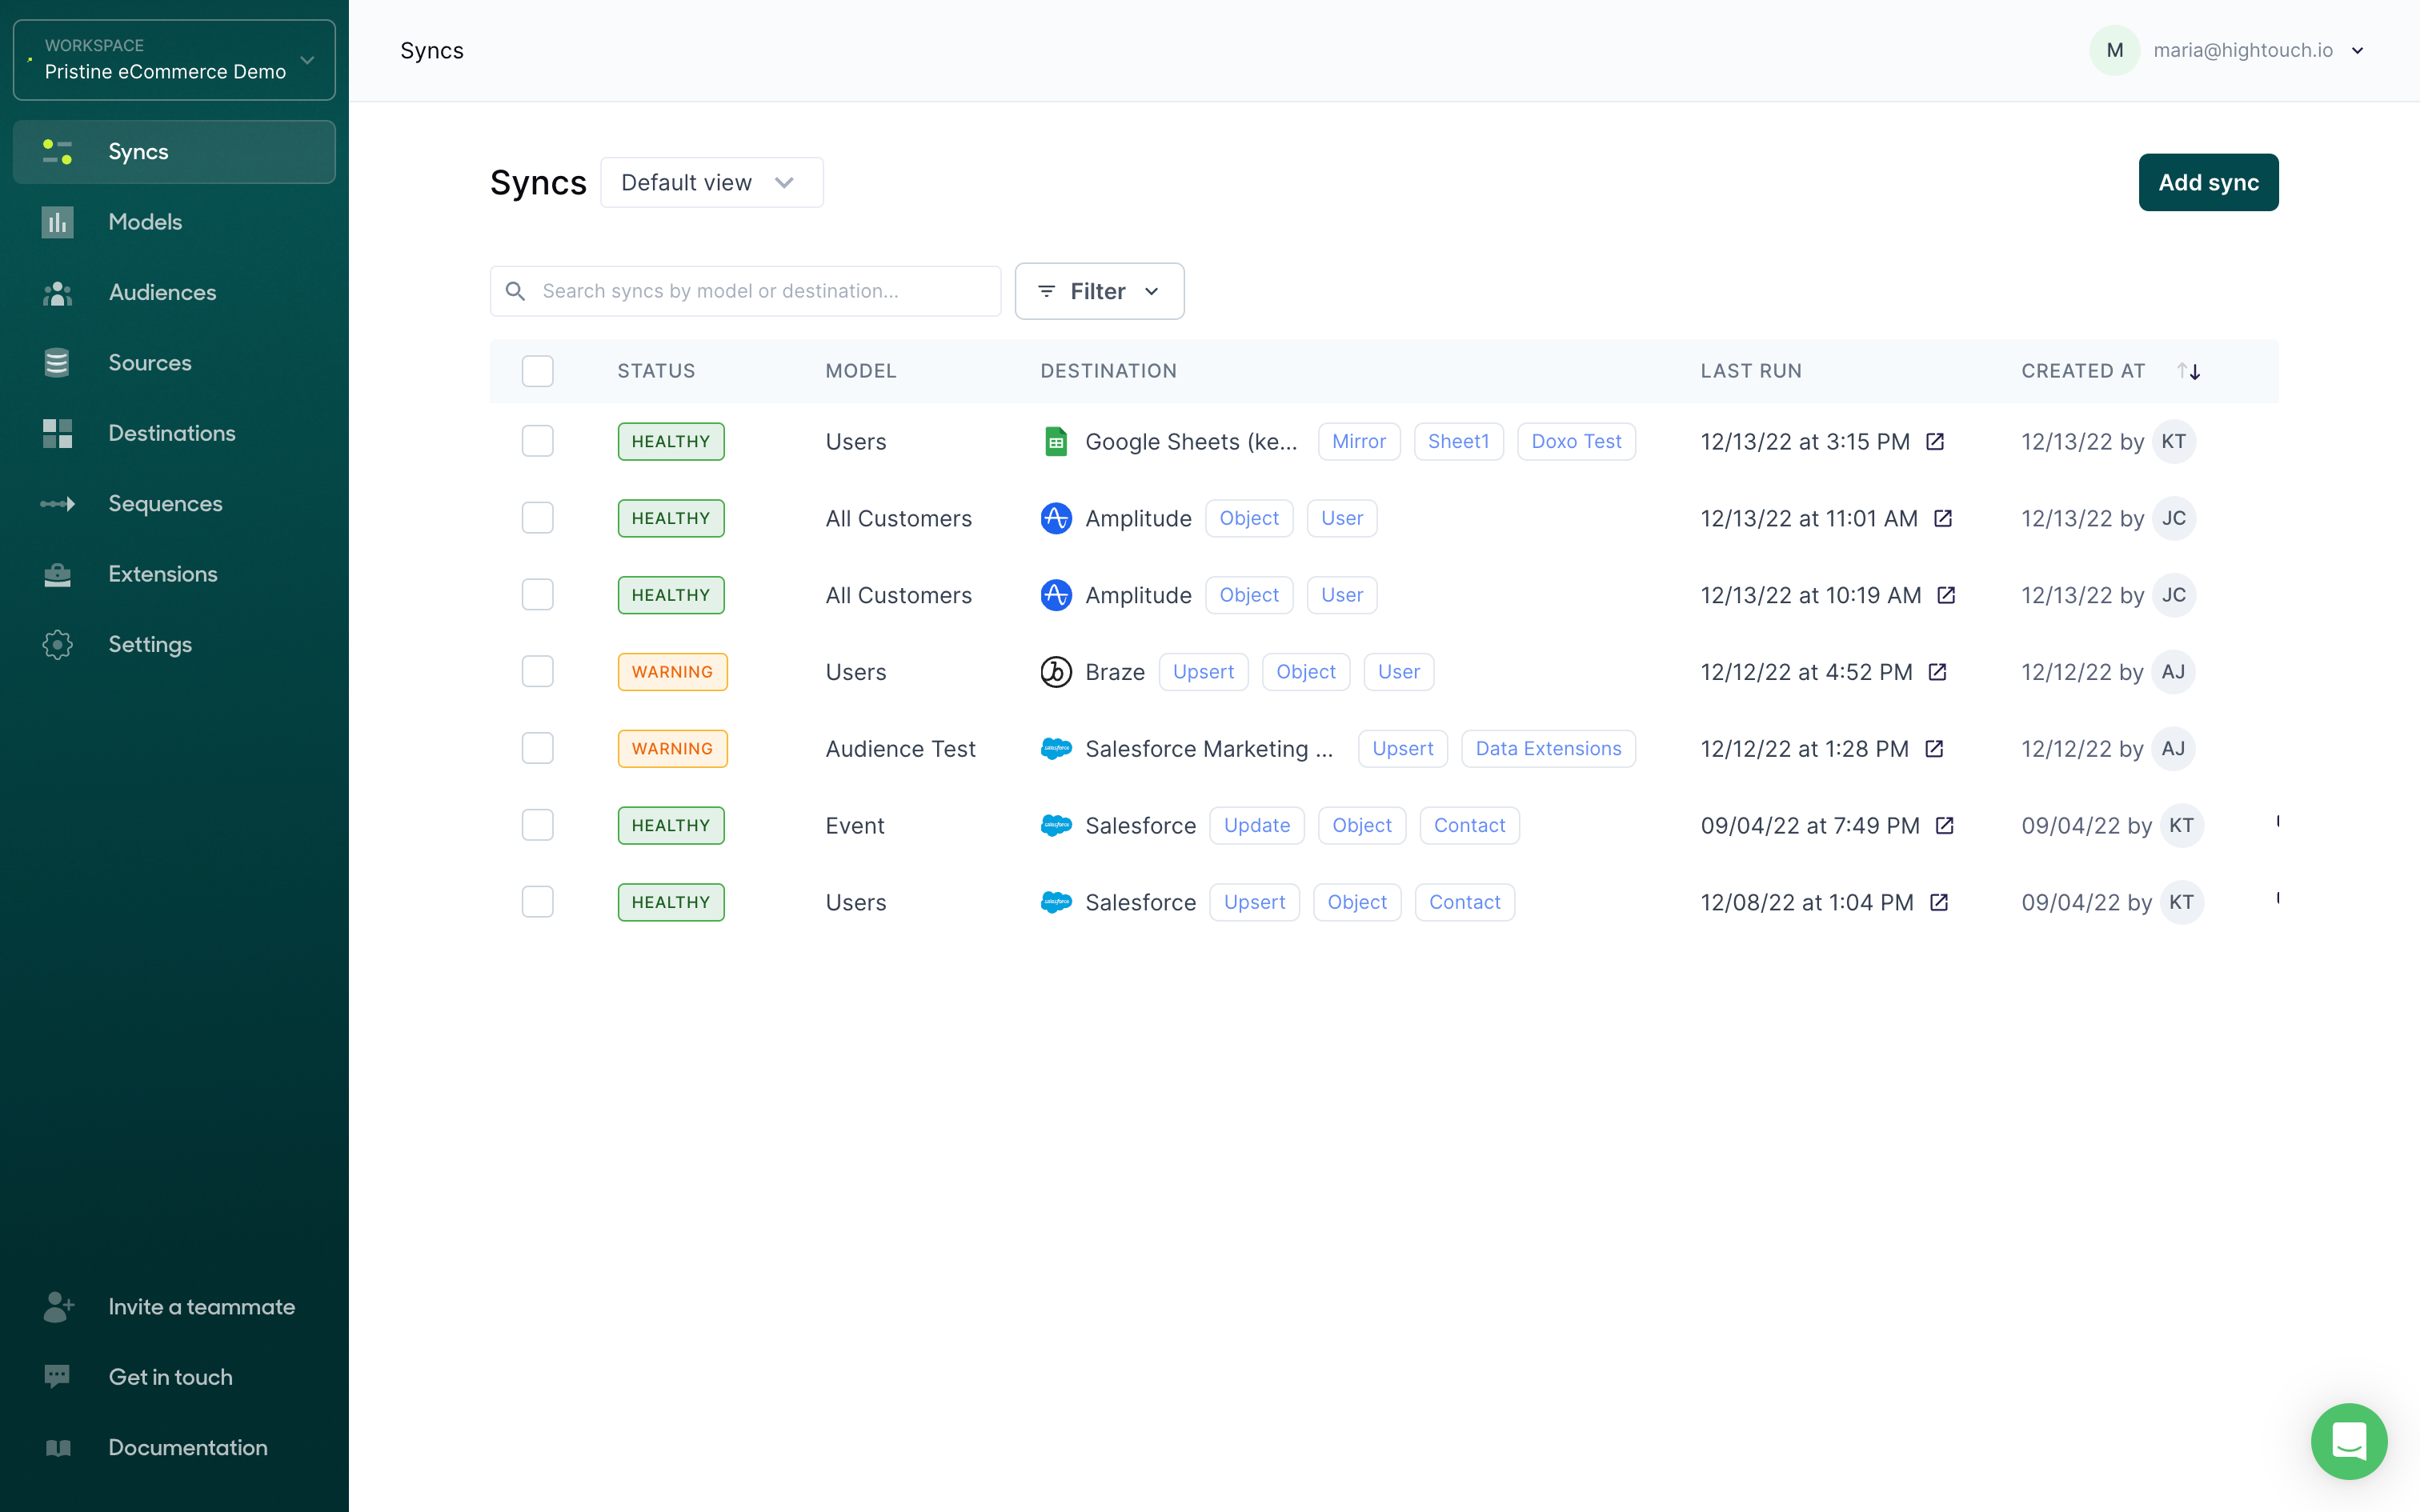Click the Extensions sidebar icon
The height and width of the screenshot is (1512, 2420).
[x=58, y=573]
